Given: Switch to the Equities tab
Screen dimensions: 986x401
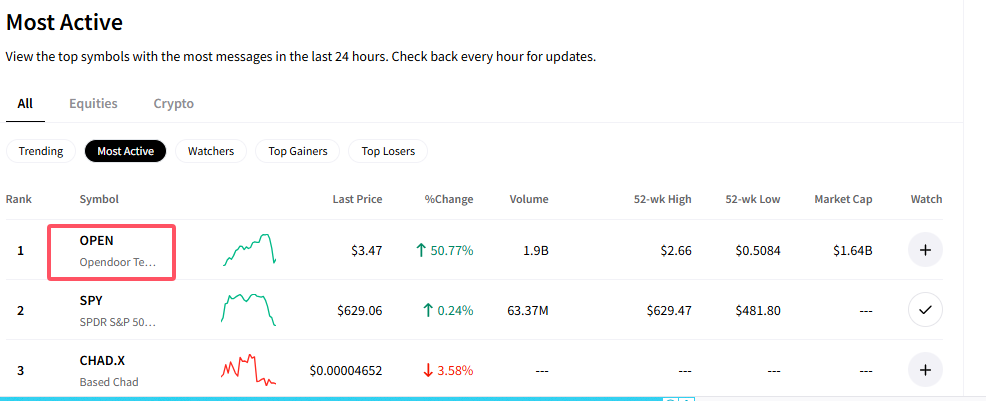Looking at the screenshot, I should pos(93,104).
